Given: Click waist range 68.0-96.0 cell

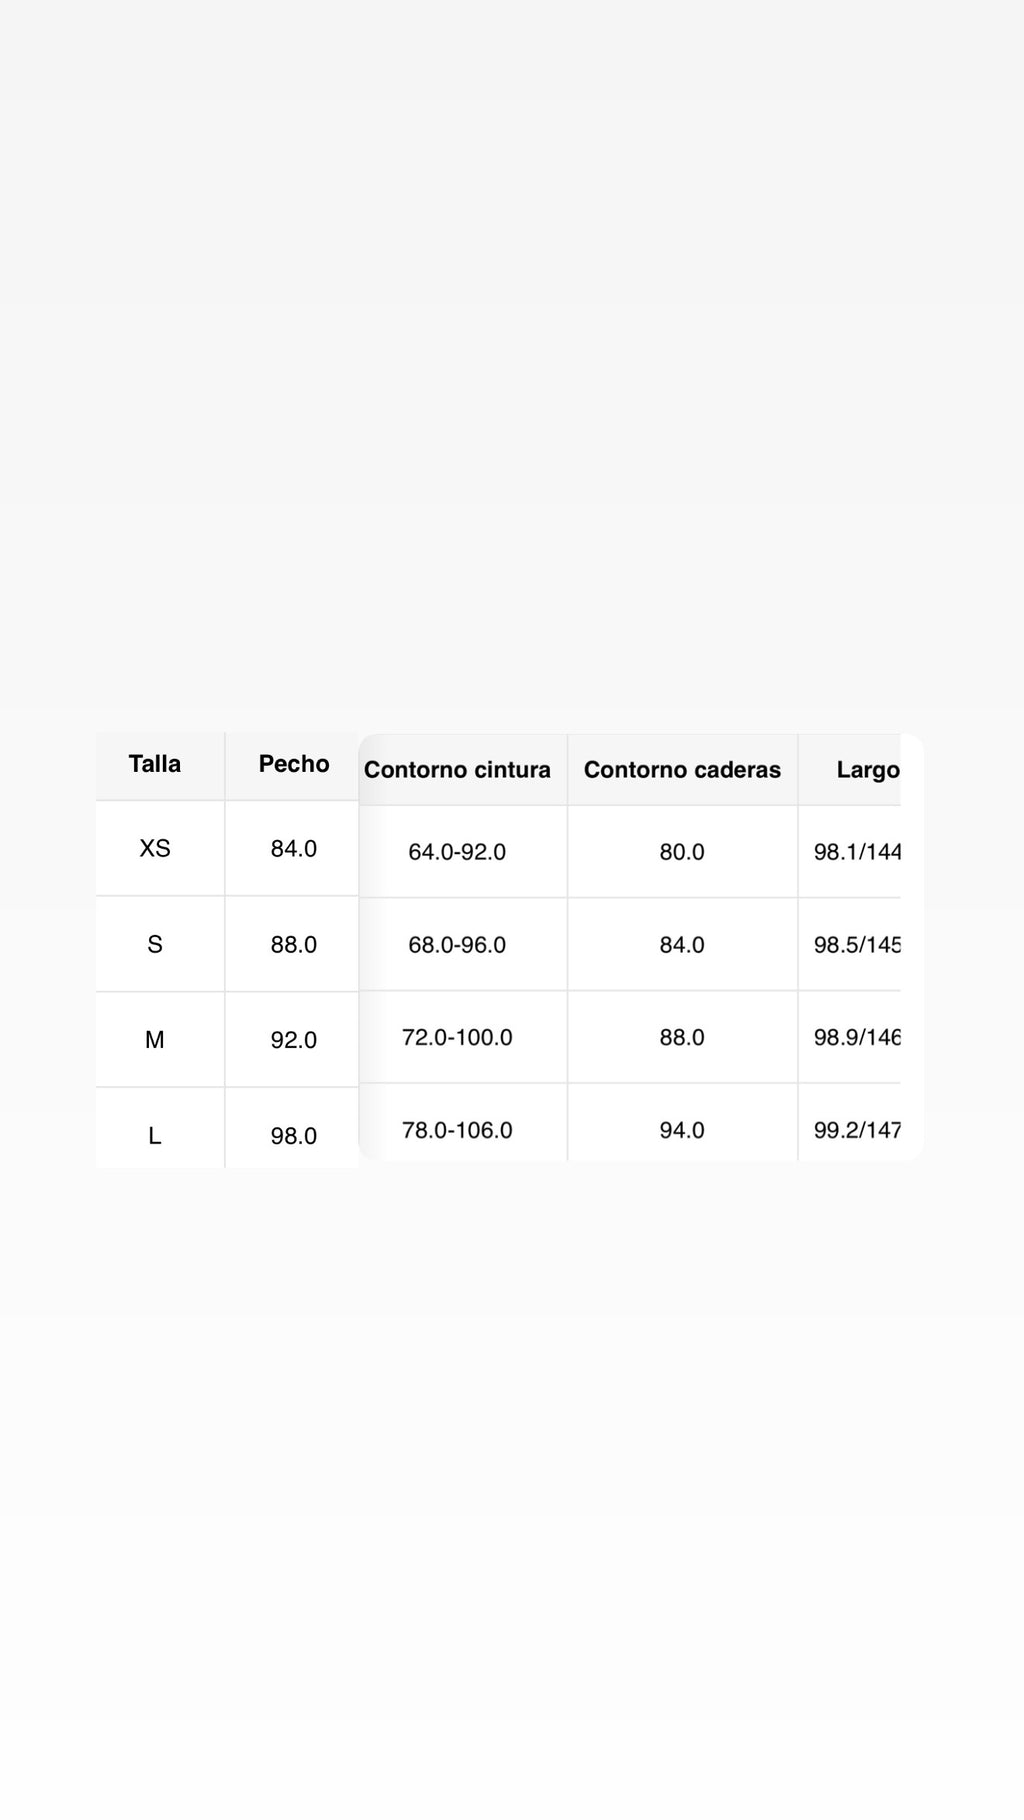Looking at the screenshot, I should pyautogui.click(x=457, y=945).
